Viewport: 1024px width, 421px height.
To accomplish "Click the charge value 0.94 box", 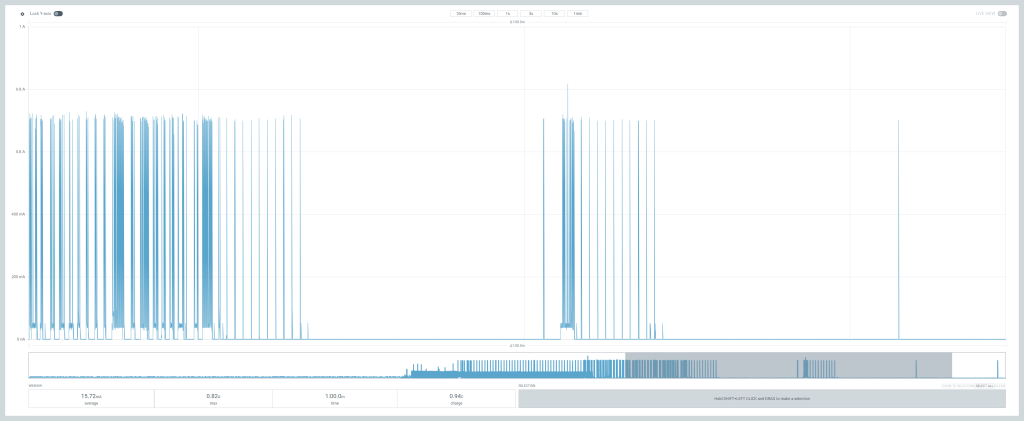I will pos(456,398).
